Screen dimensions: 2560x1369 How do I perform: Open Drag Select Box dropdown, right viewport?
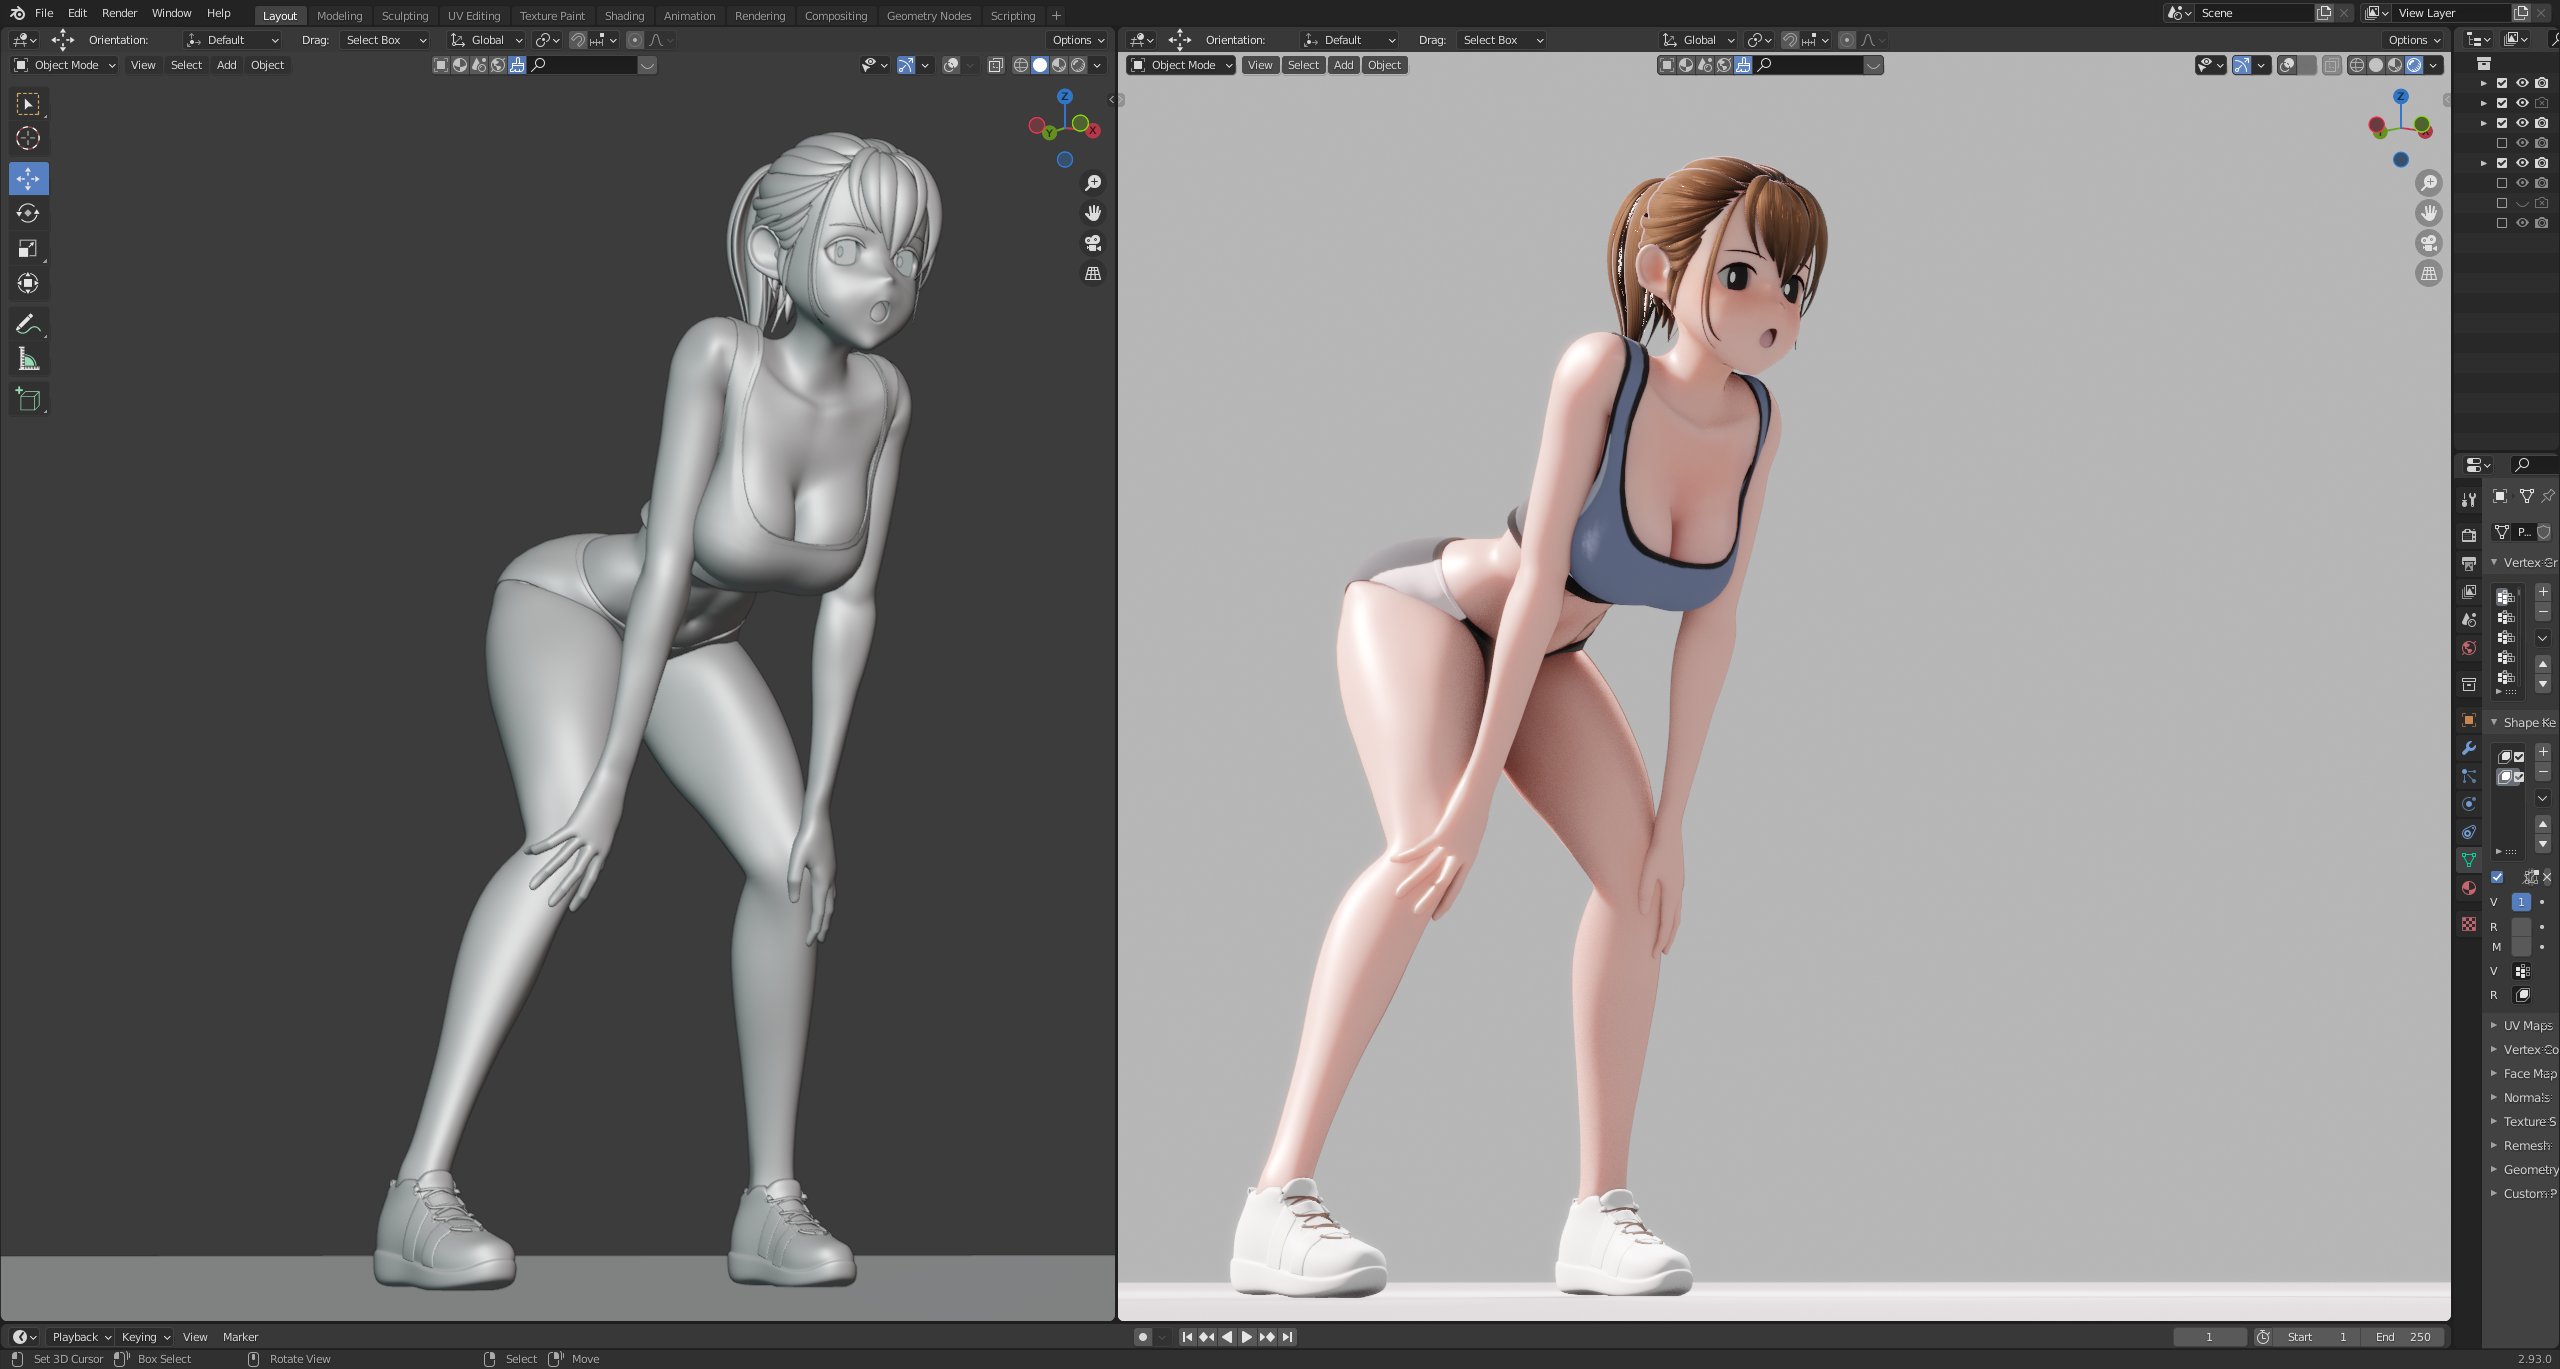pos(1502,40)
